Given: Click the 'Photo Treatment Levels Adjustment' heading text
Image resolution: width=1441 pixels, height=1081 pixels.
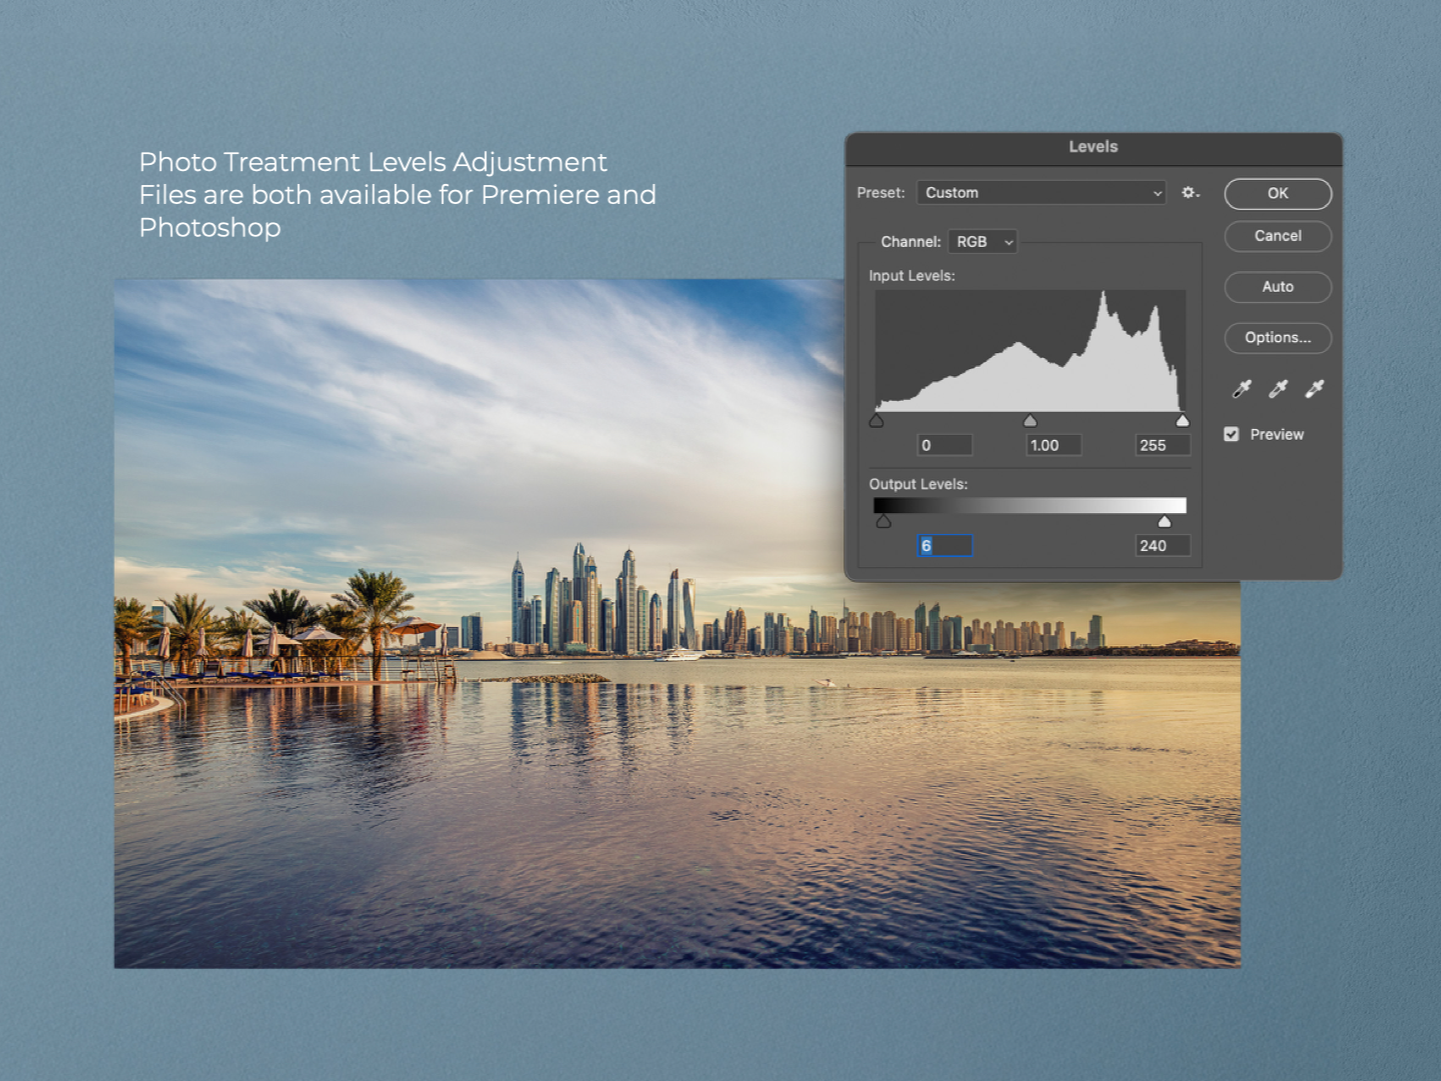Looking at the screenshot, I should [373, 162].
